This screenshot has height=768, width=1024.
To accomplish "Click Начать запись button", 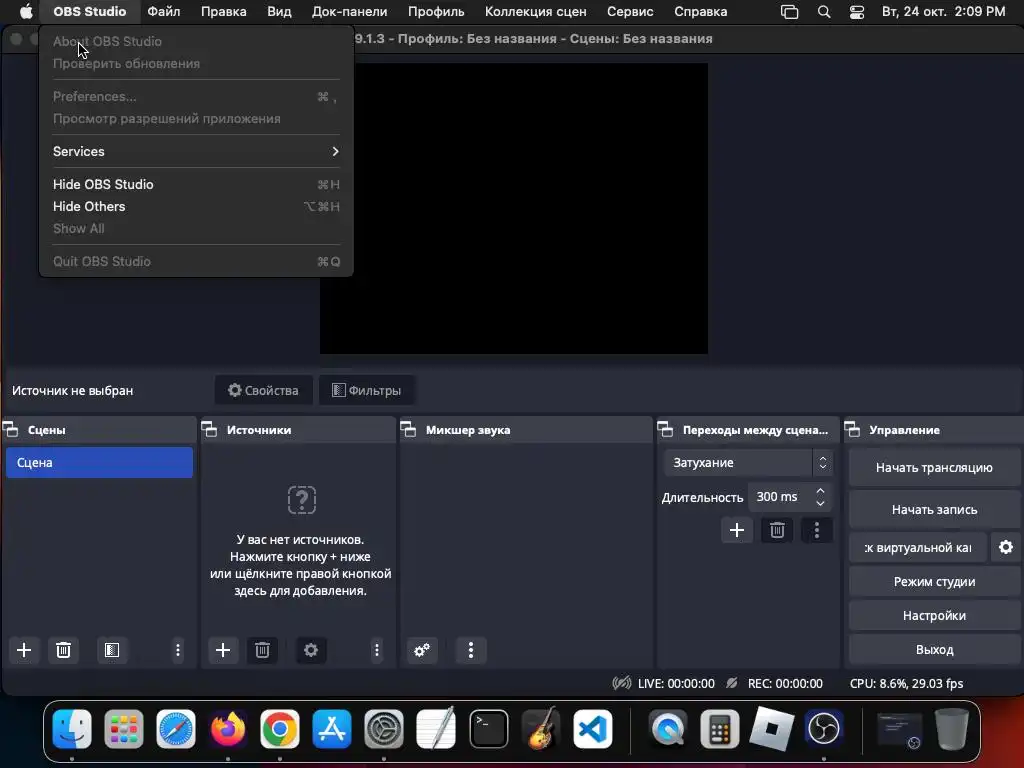I will 934,510.
